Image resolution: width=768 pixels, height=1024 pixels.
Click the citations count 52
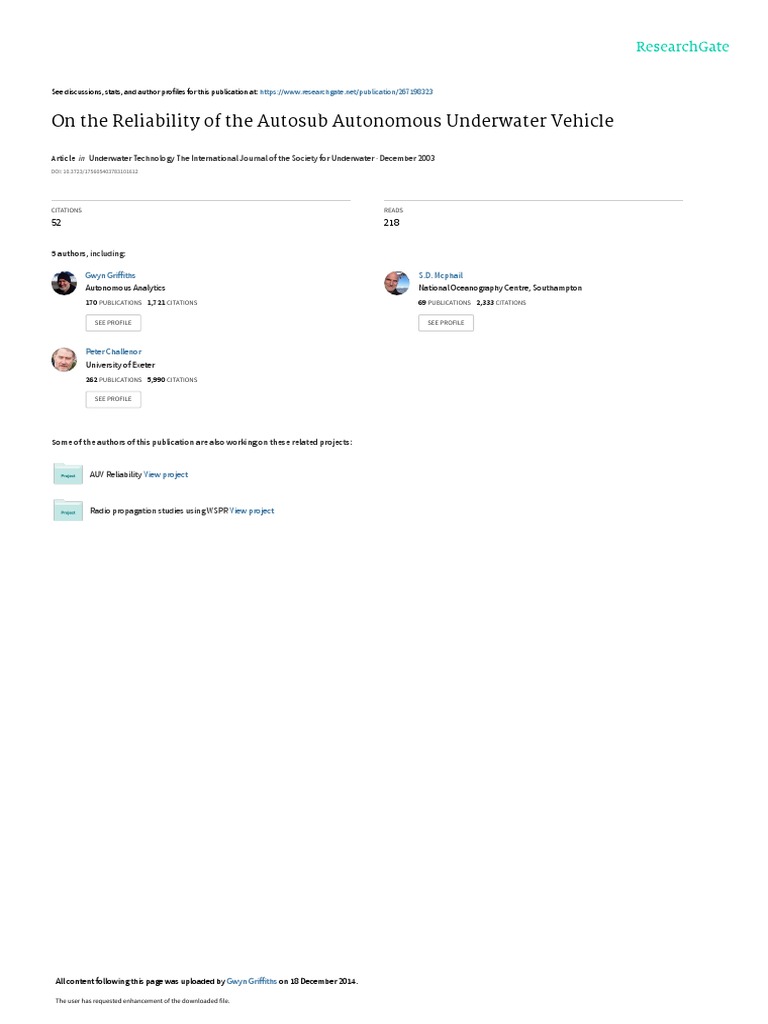56,223
